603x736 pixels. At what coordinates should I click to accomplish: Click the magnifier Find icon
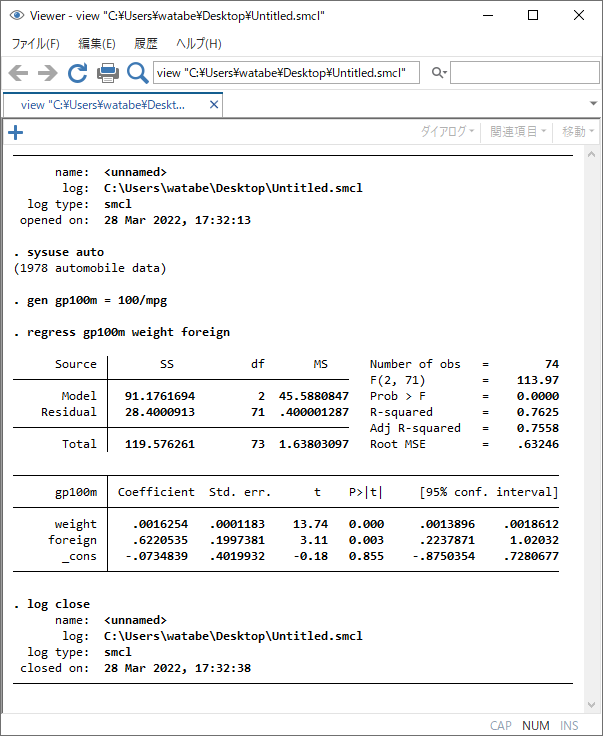[137, 73]
